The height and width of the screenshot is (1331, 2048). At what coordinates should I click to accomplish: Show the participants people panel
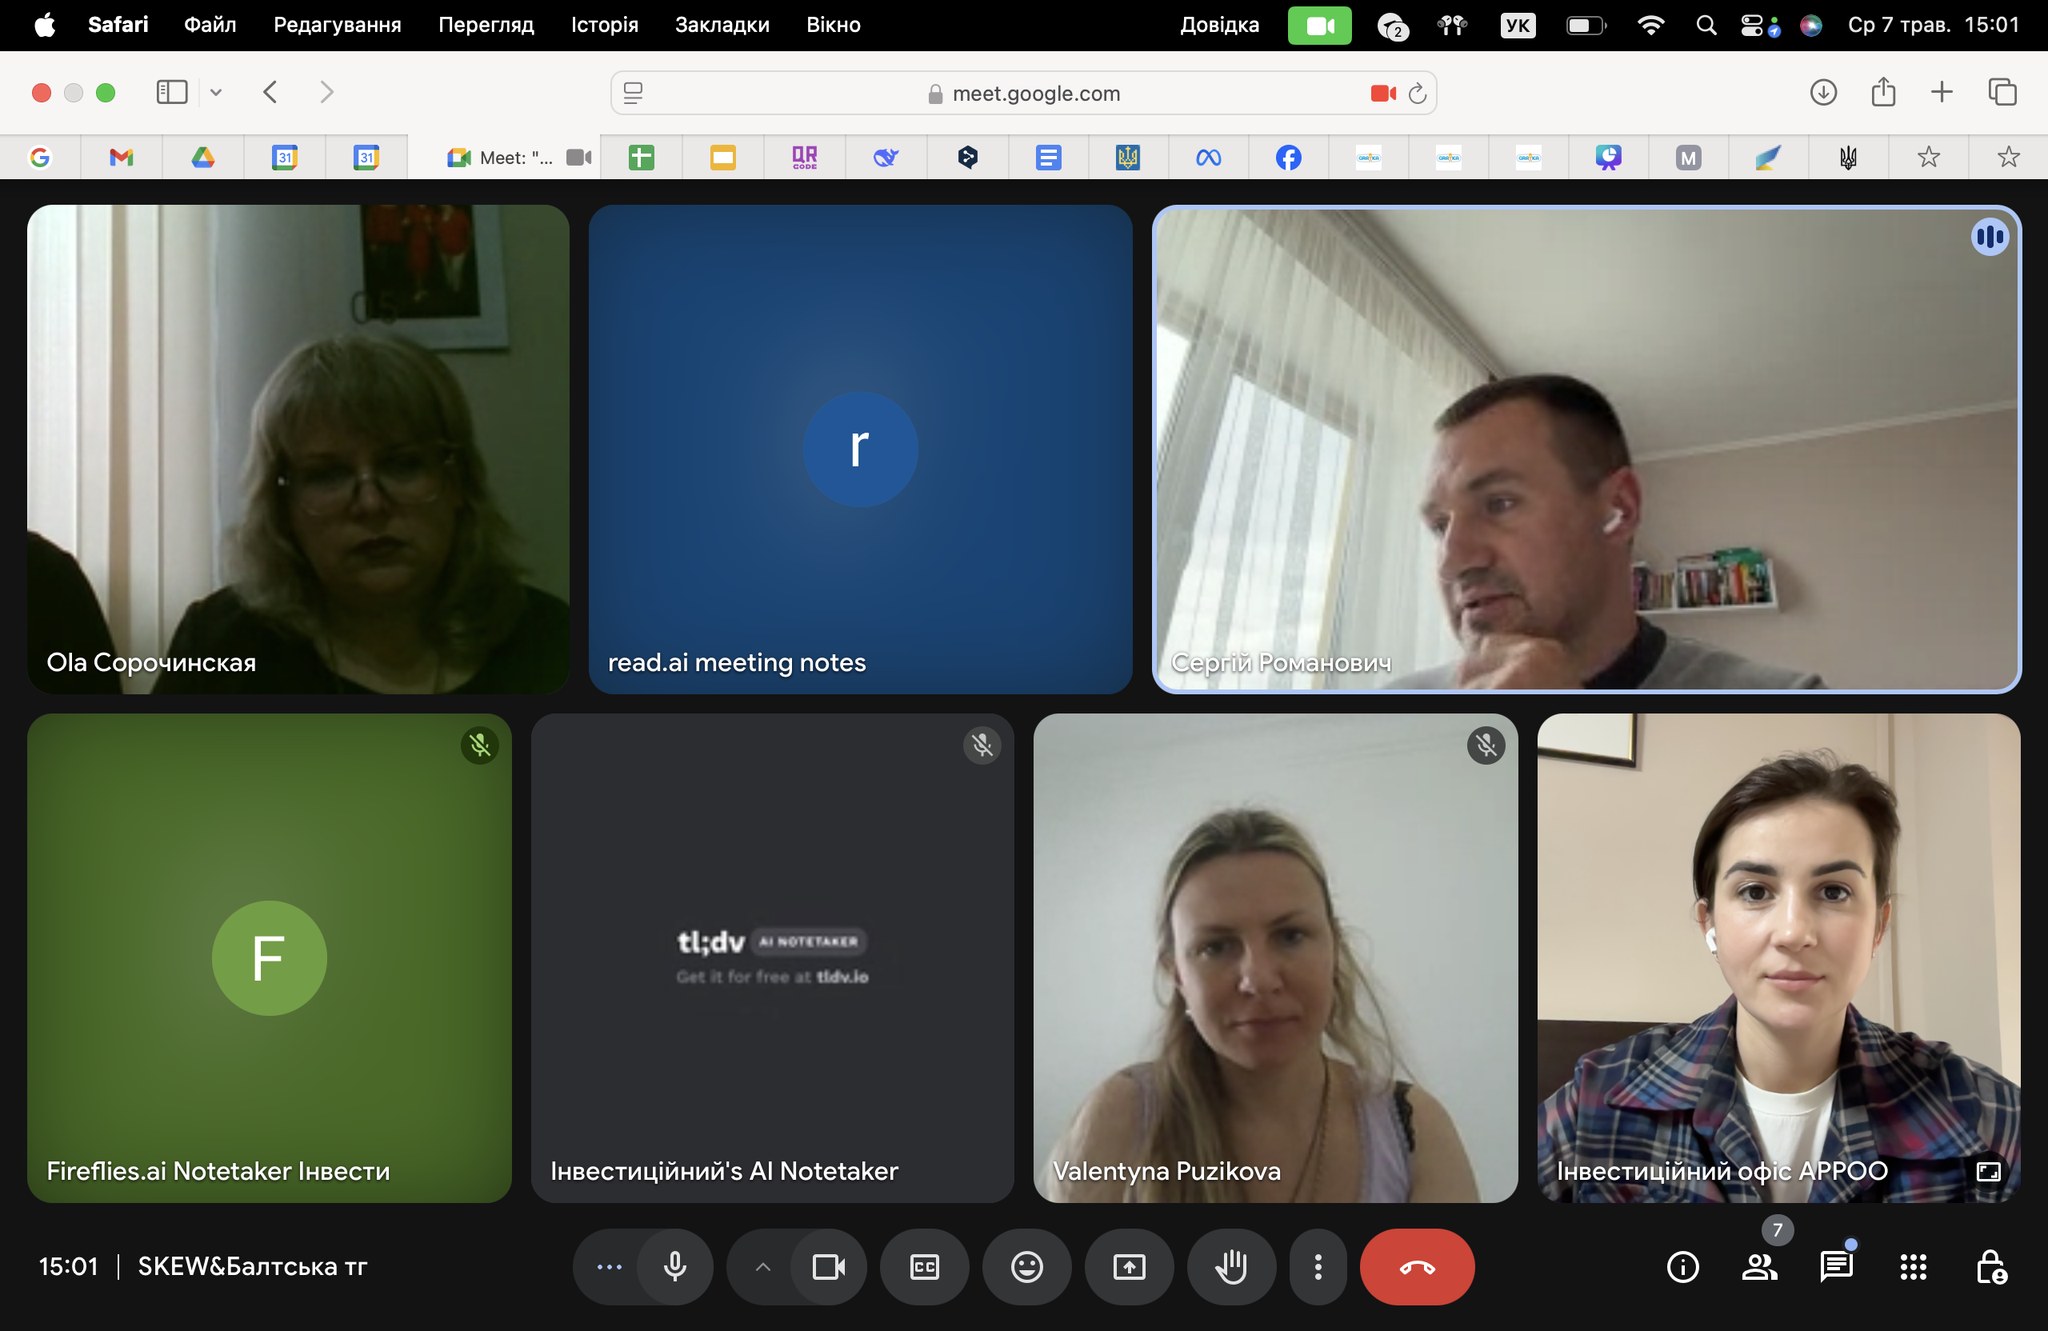pyautogui.click(x=1759, y=1267)
